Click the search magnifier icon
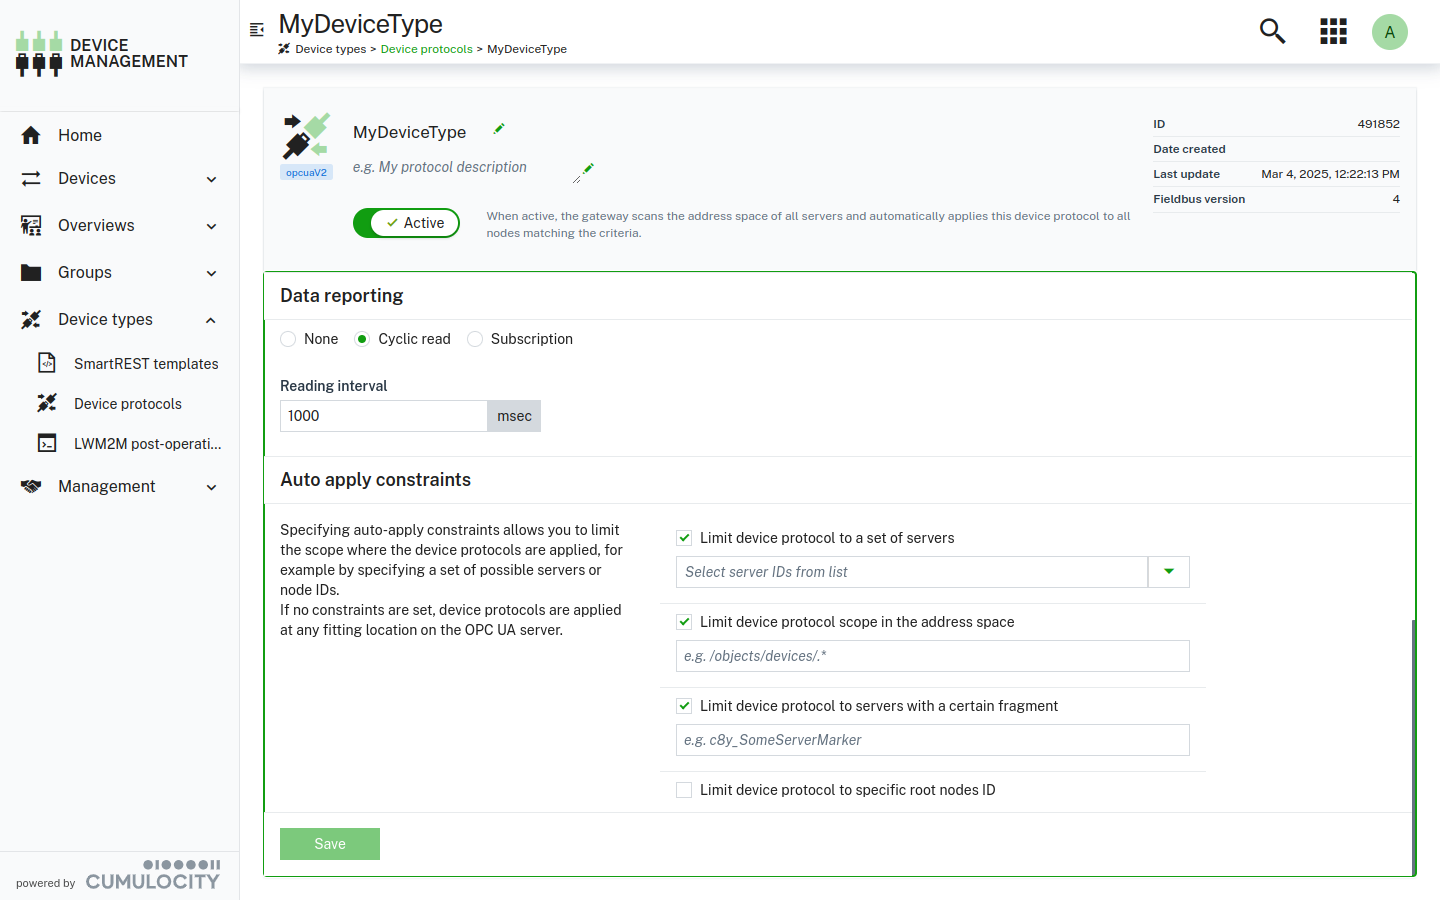Viewport: 1440px width, 900px height. tap(1272, 32)
